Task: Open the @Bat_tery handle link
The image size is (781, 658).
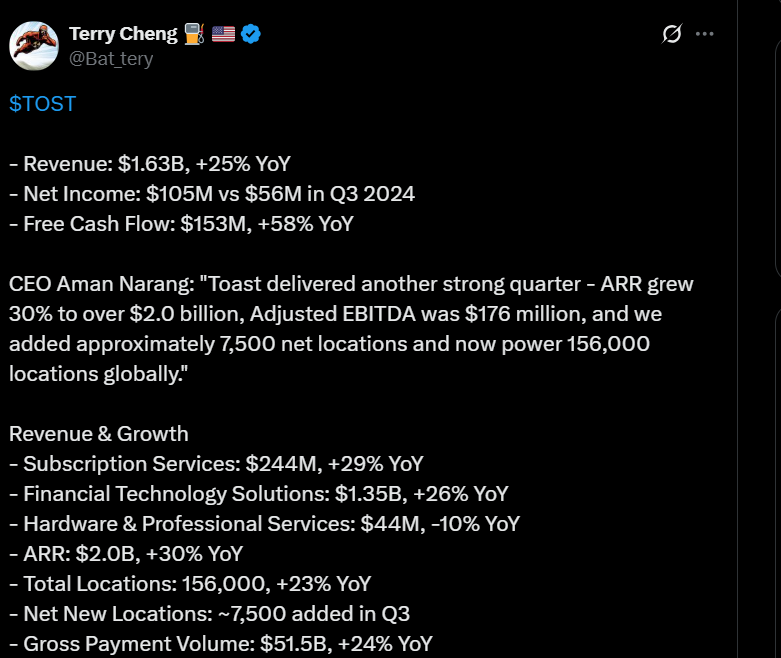Action: click(111, 59)
